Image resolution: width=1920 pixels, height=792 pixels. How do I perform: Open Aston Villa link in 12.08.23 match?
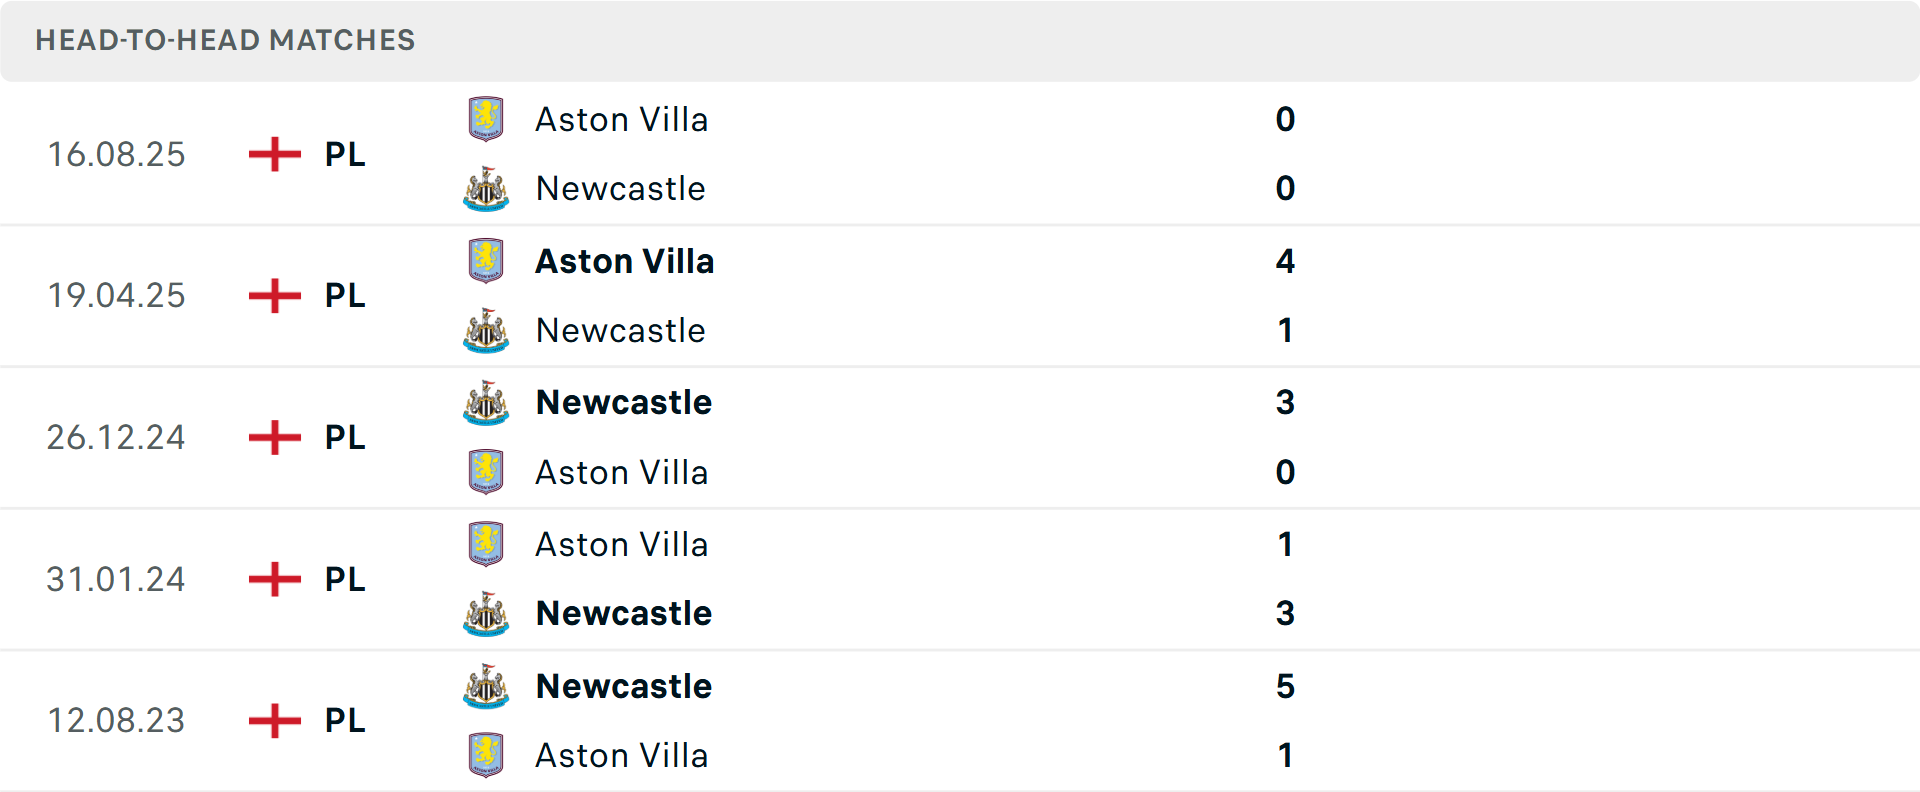click(622, 755)
